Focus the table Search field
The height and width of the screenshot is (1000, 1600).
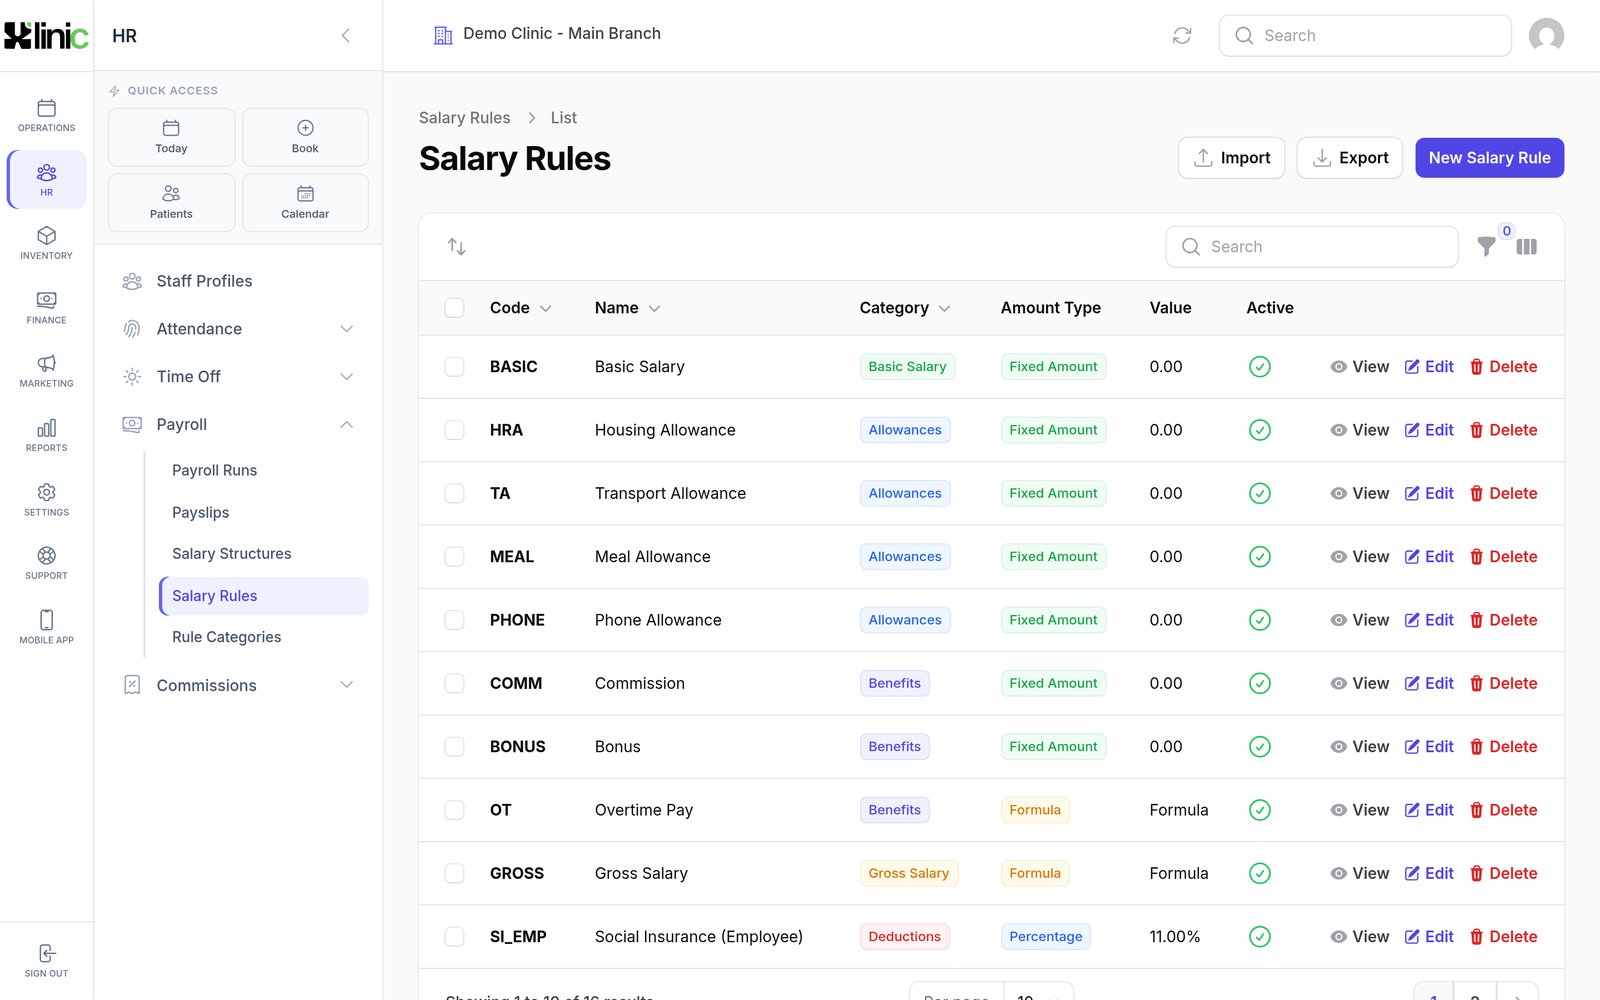click(1312, 247)
